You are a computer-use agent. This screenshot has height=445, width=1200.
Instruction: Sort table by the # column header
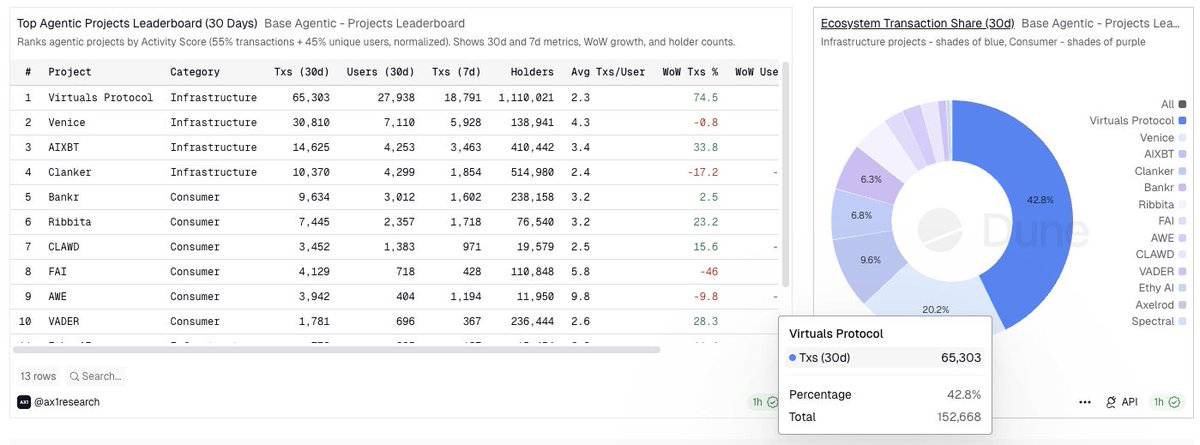click(x=28, y=72)
